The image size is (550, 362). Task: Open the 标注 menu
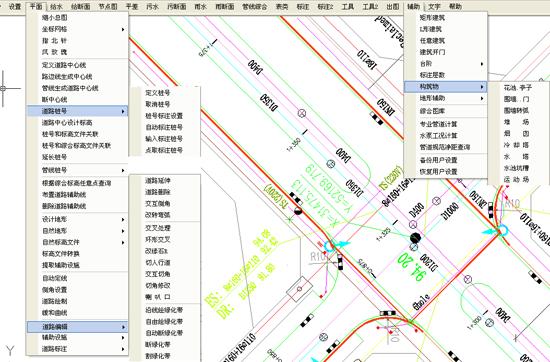point(303,6)
